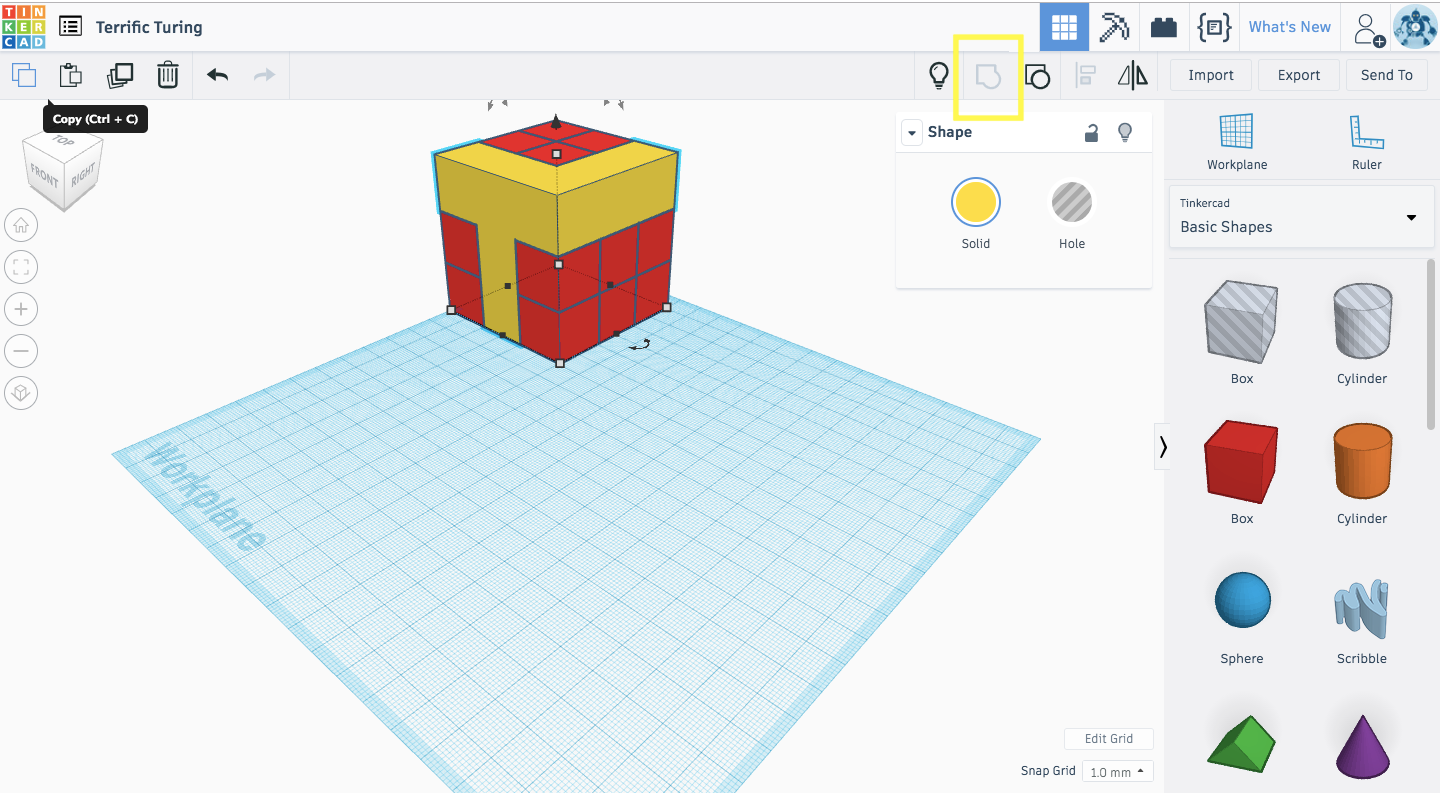Open the Align tool

[1085, 75]
